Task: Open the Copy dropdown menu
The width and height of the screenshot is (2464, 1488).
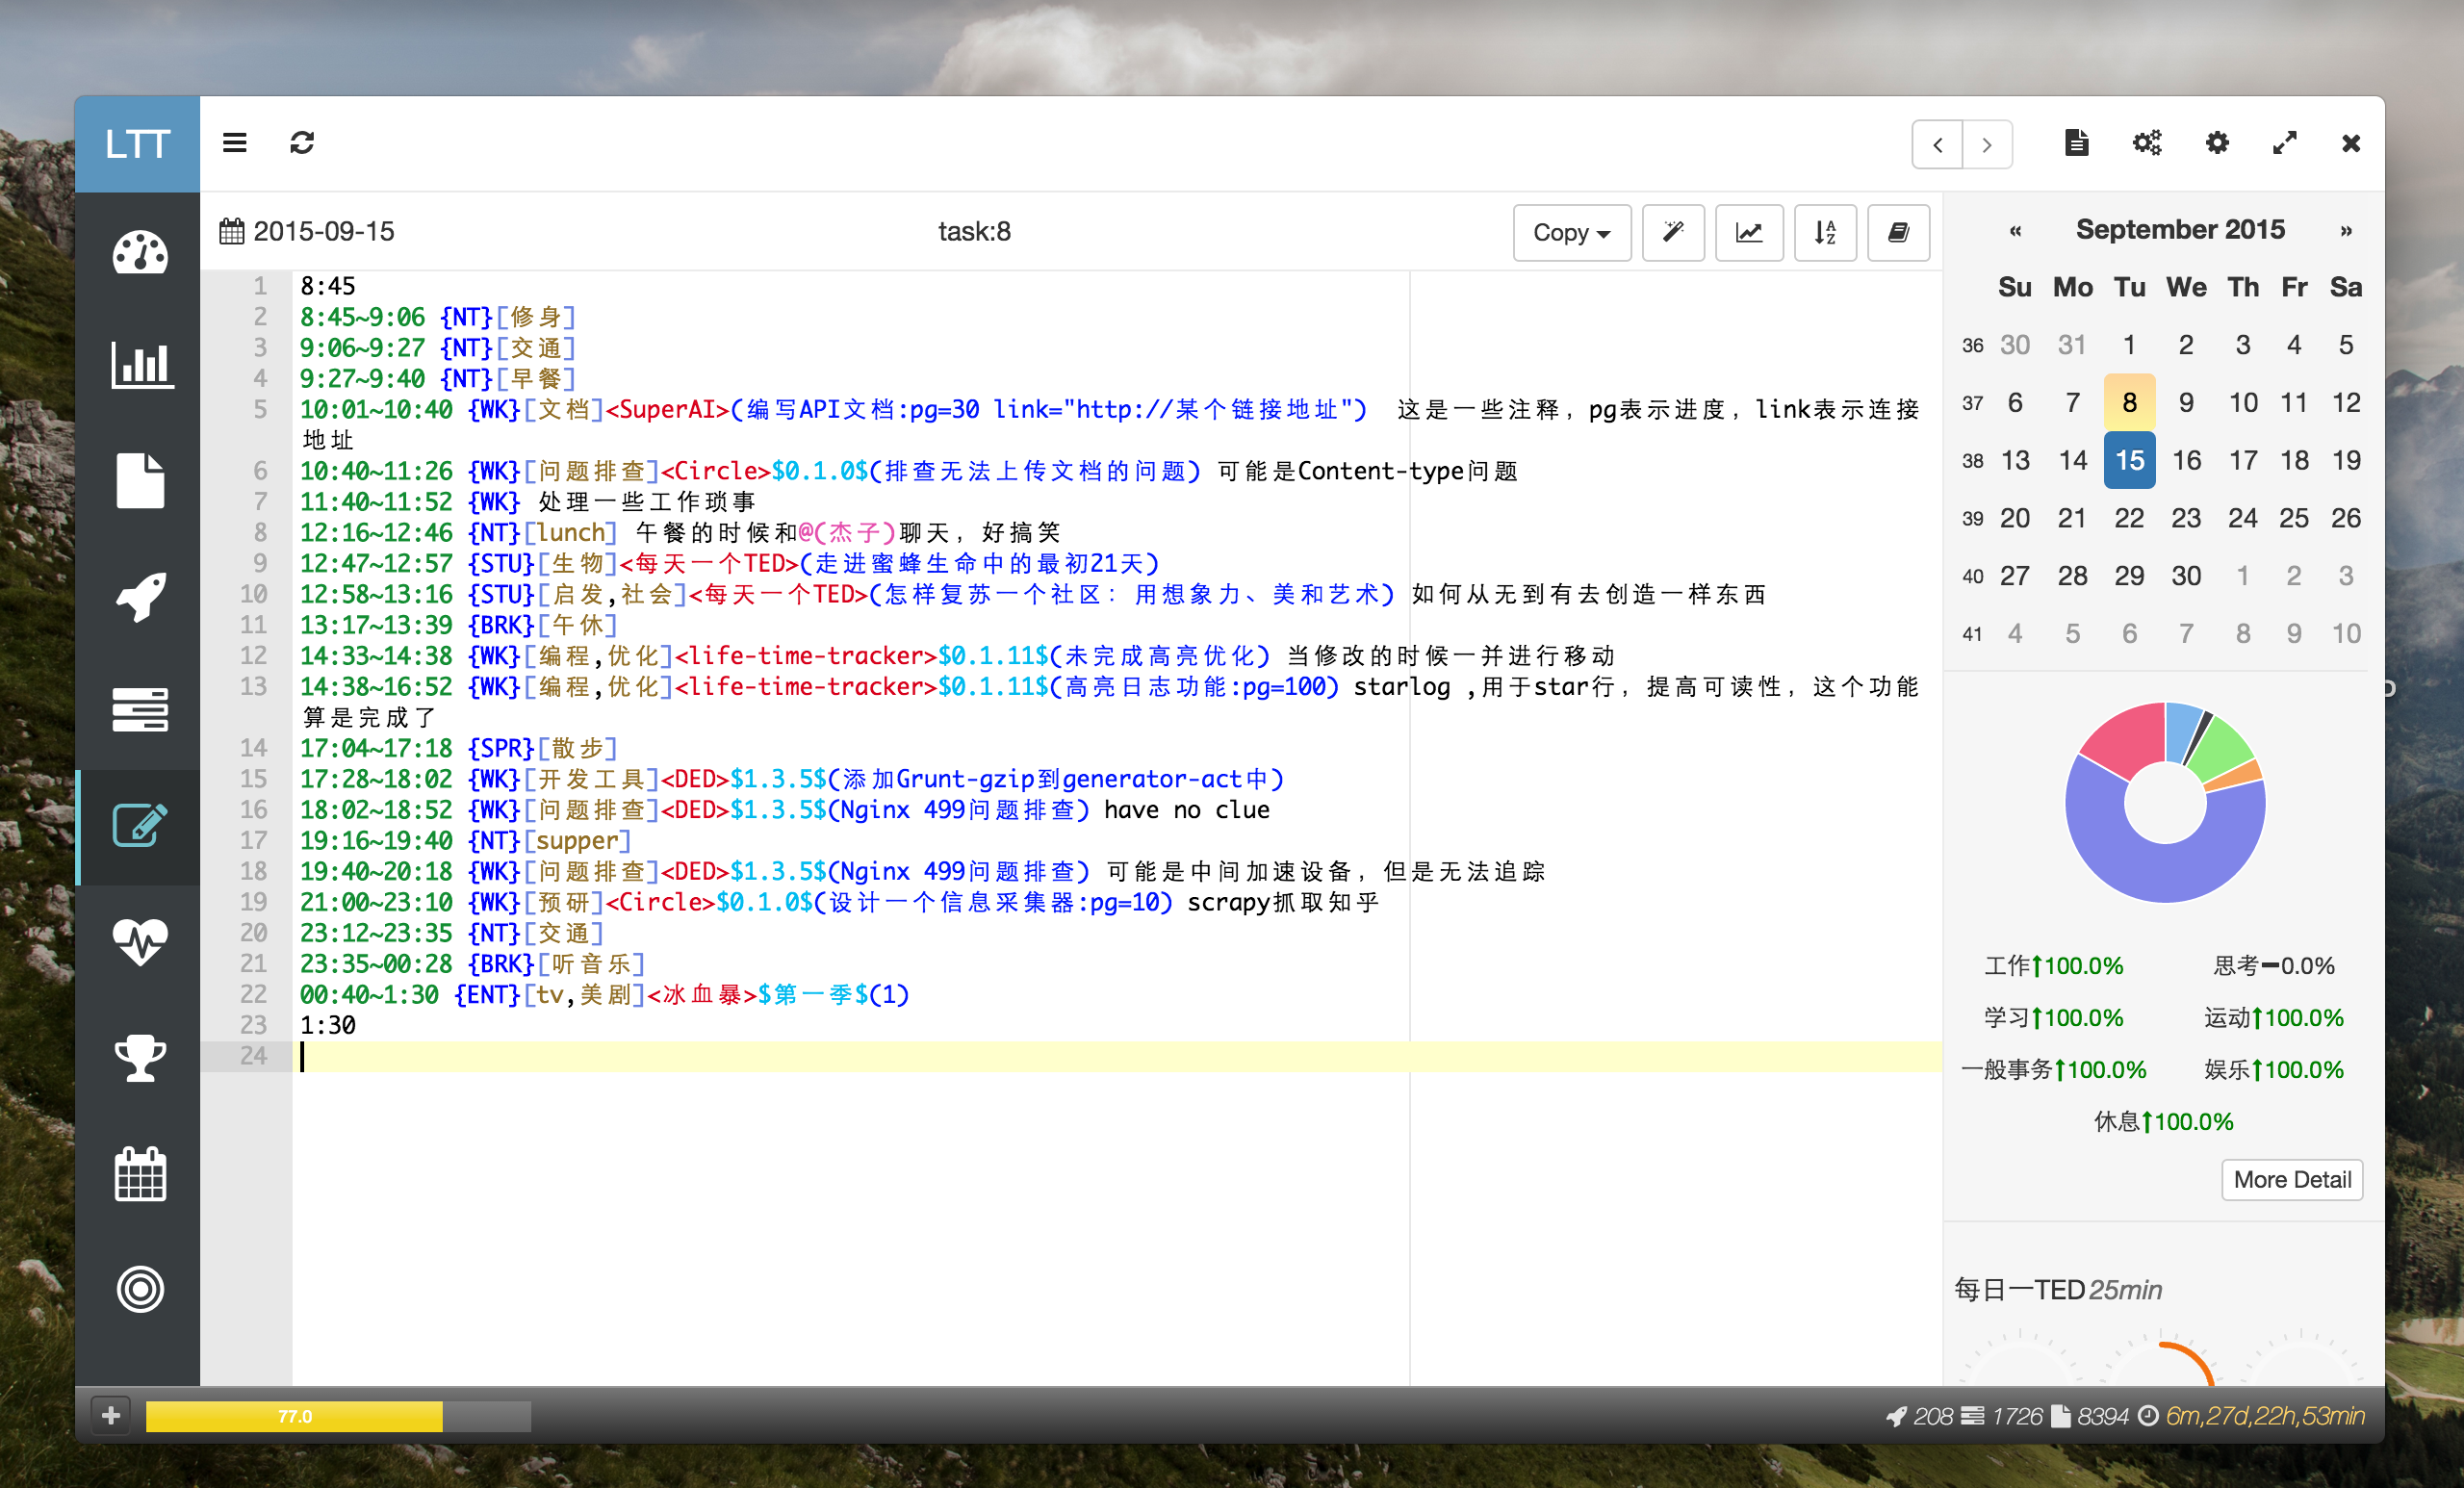Action: tap(1571, 232)
